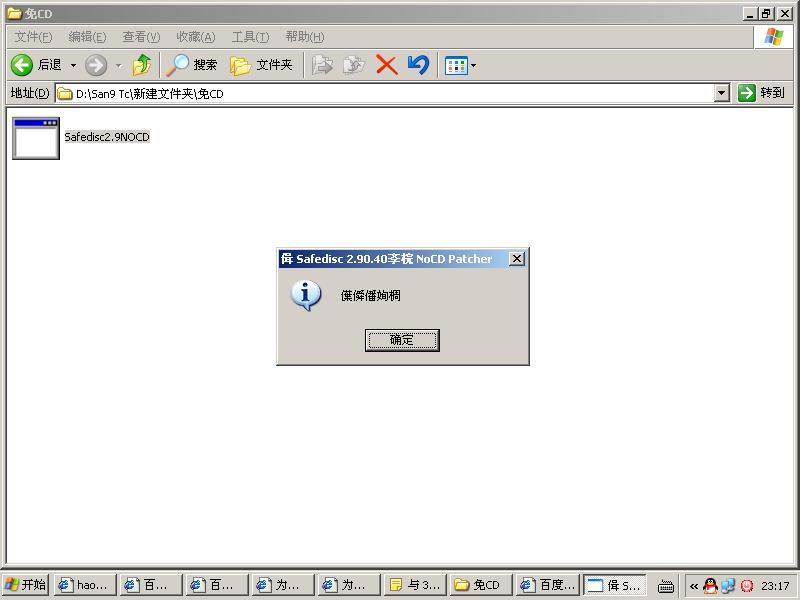The height and width of the screenshot is (600, 800).
Task: Open the Back history dropdown arrow
Action: (x=73, y=65)
